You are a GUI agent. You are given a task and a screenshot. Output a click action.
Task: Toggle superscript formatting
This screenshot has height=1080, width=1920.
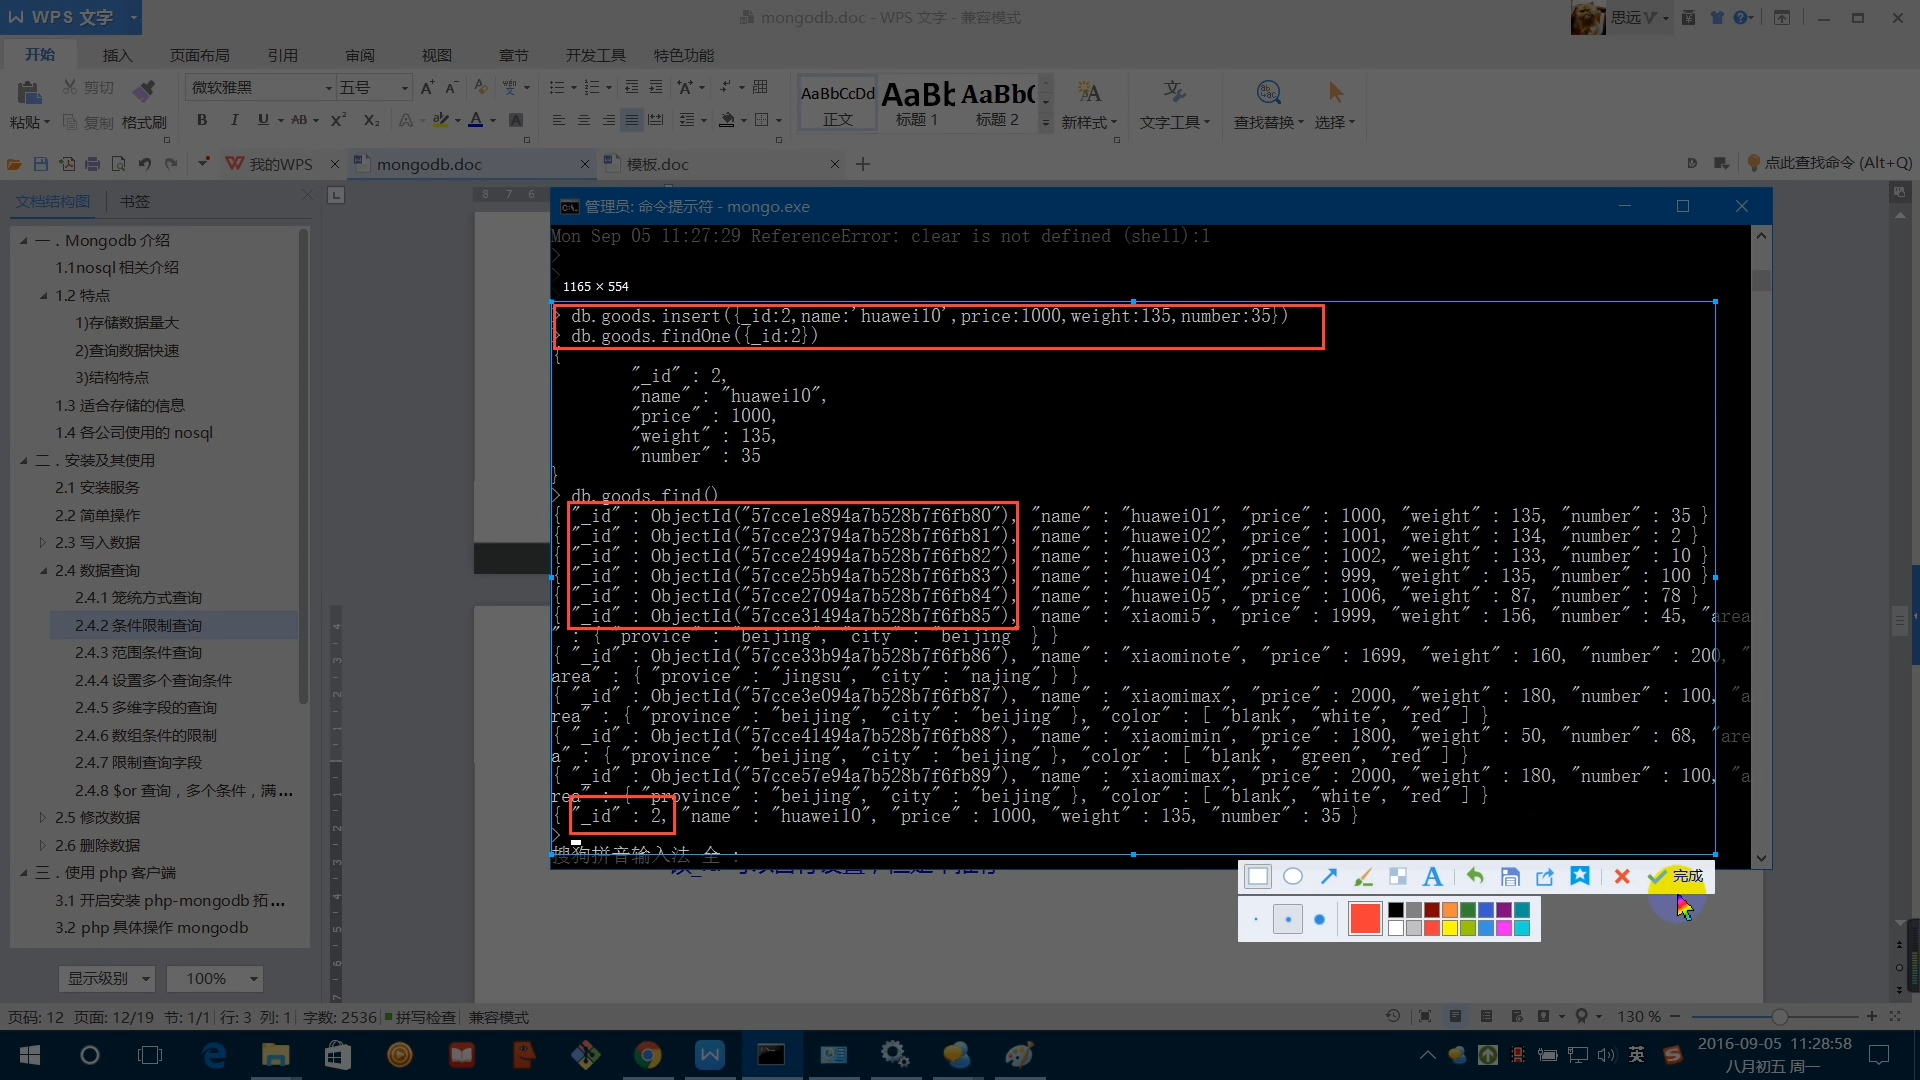(338, 120)
